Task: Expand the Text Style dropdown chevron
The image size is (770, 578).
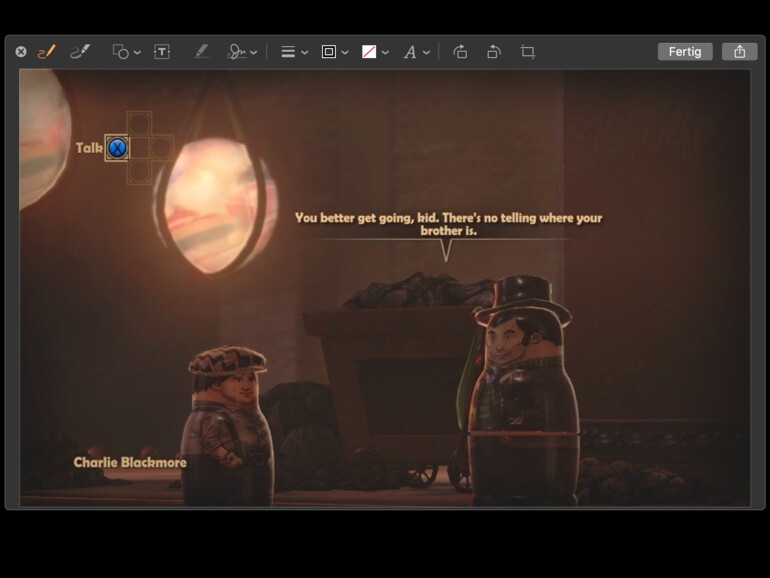Action: (426, 52)
